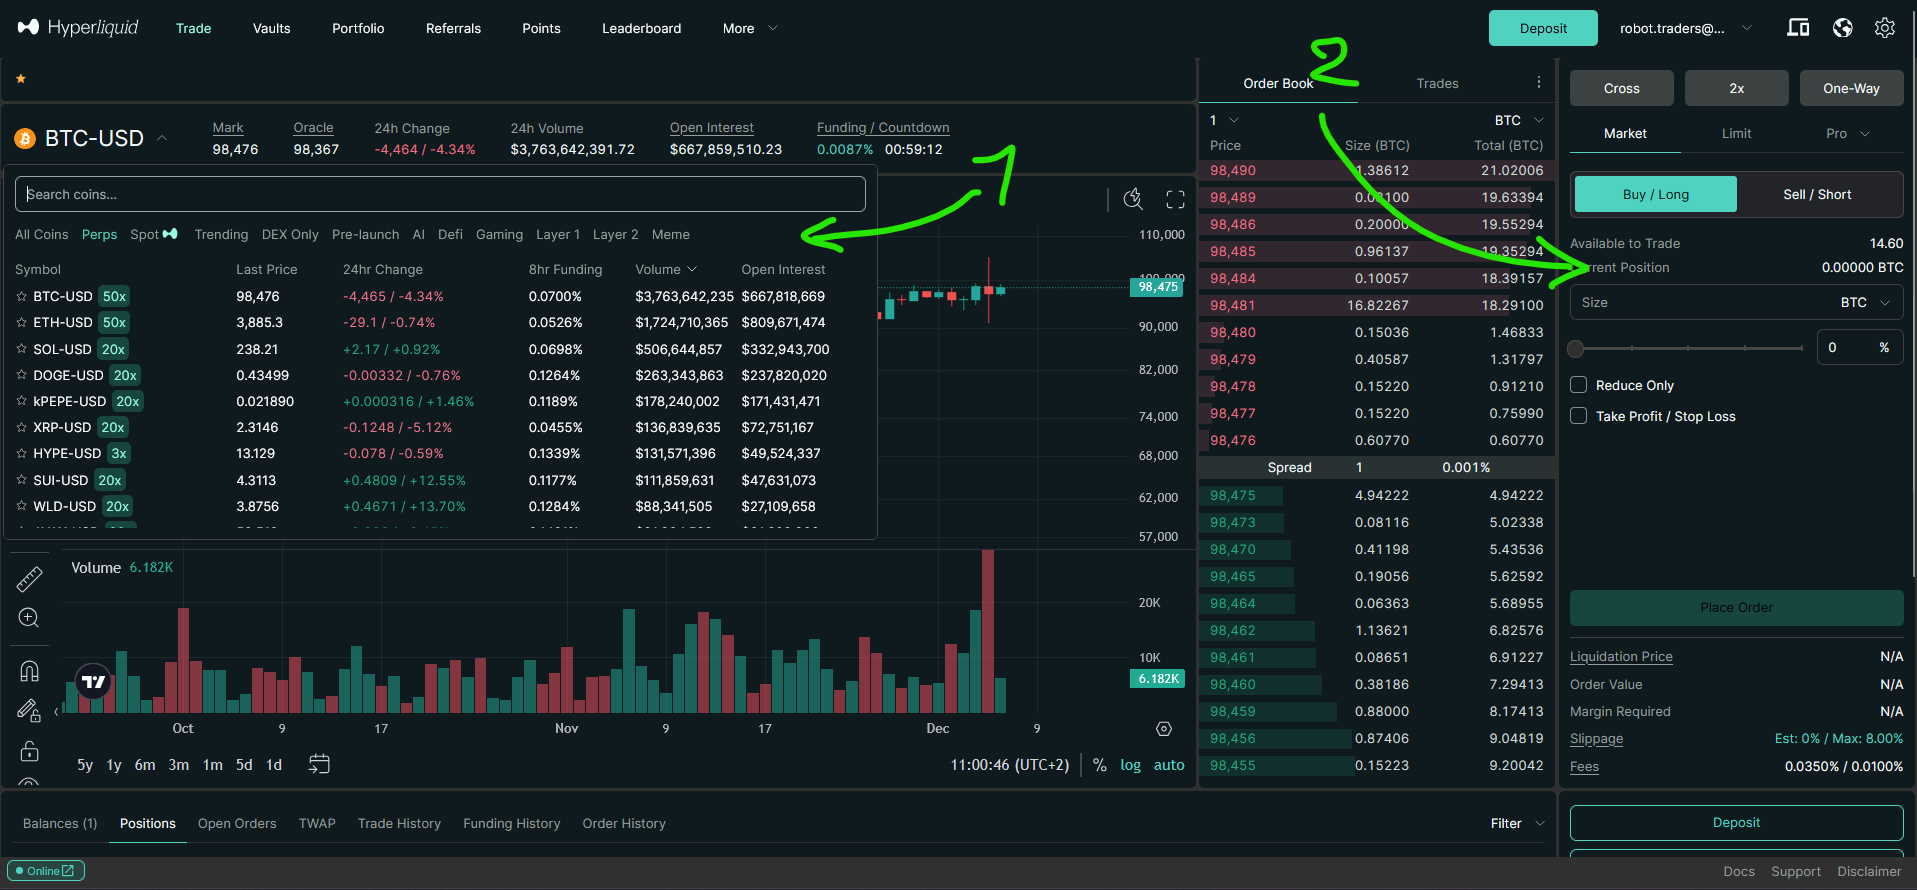Click the Online status indicator
The width and height of the screenshot is (1917, 890).
(46, 871)
